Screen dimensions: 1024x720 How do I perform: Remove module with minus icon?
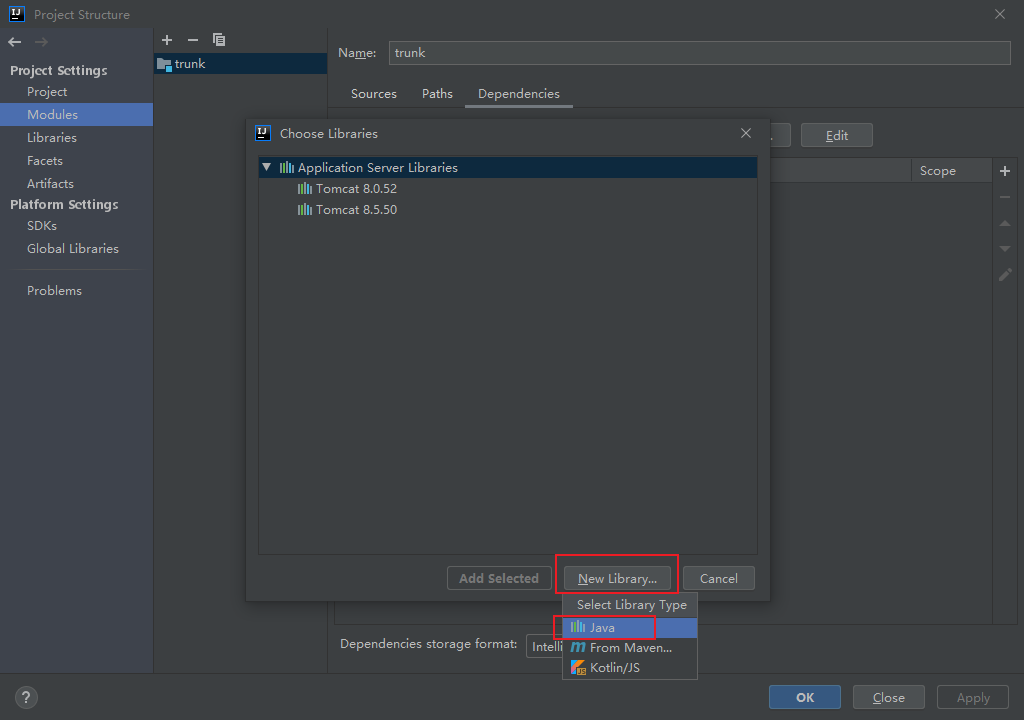[x=193, y=40]
